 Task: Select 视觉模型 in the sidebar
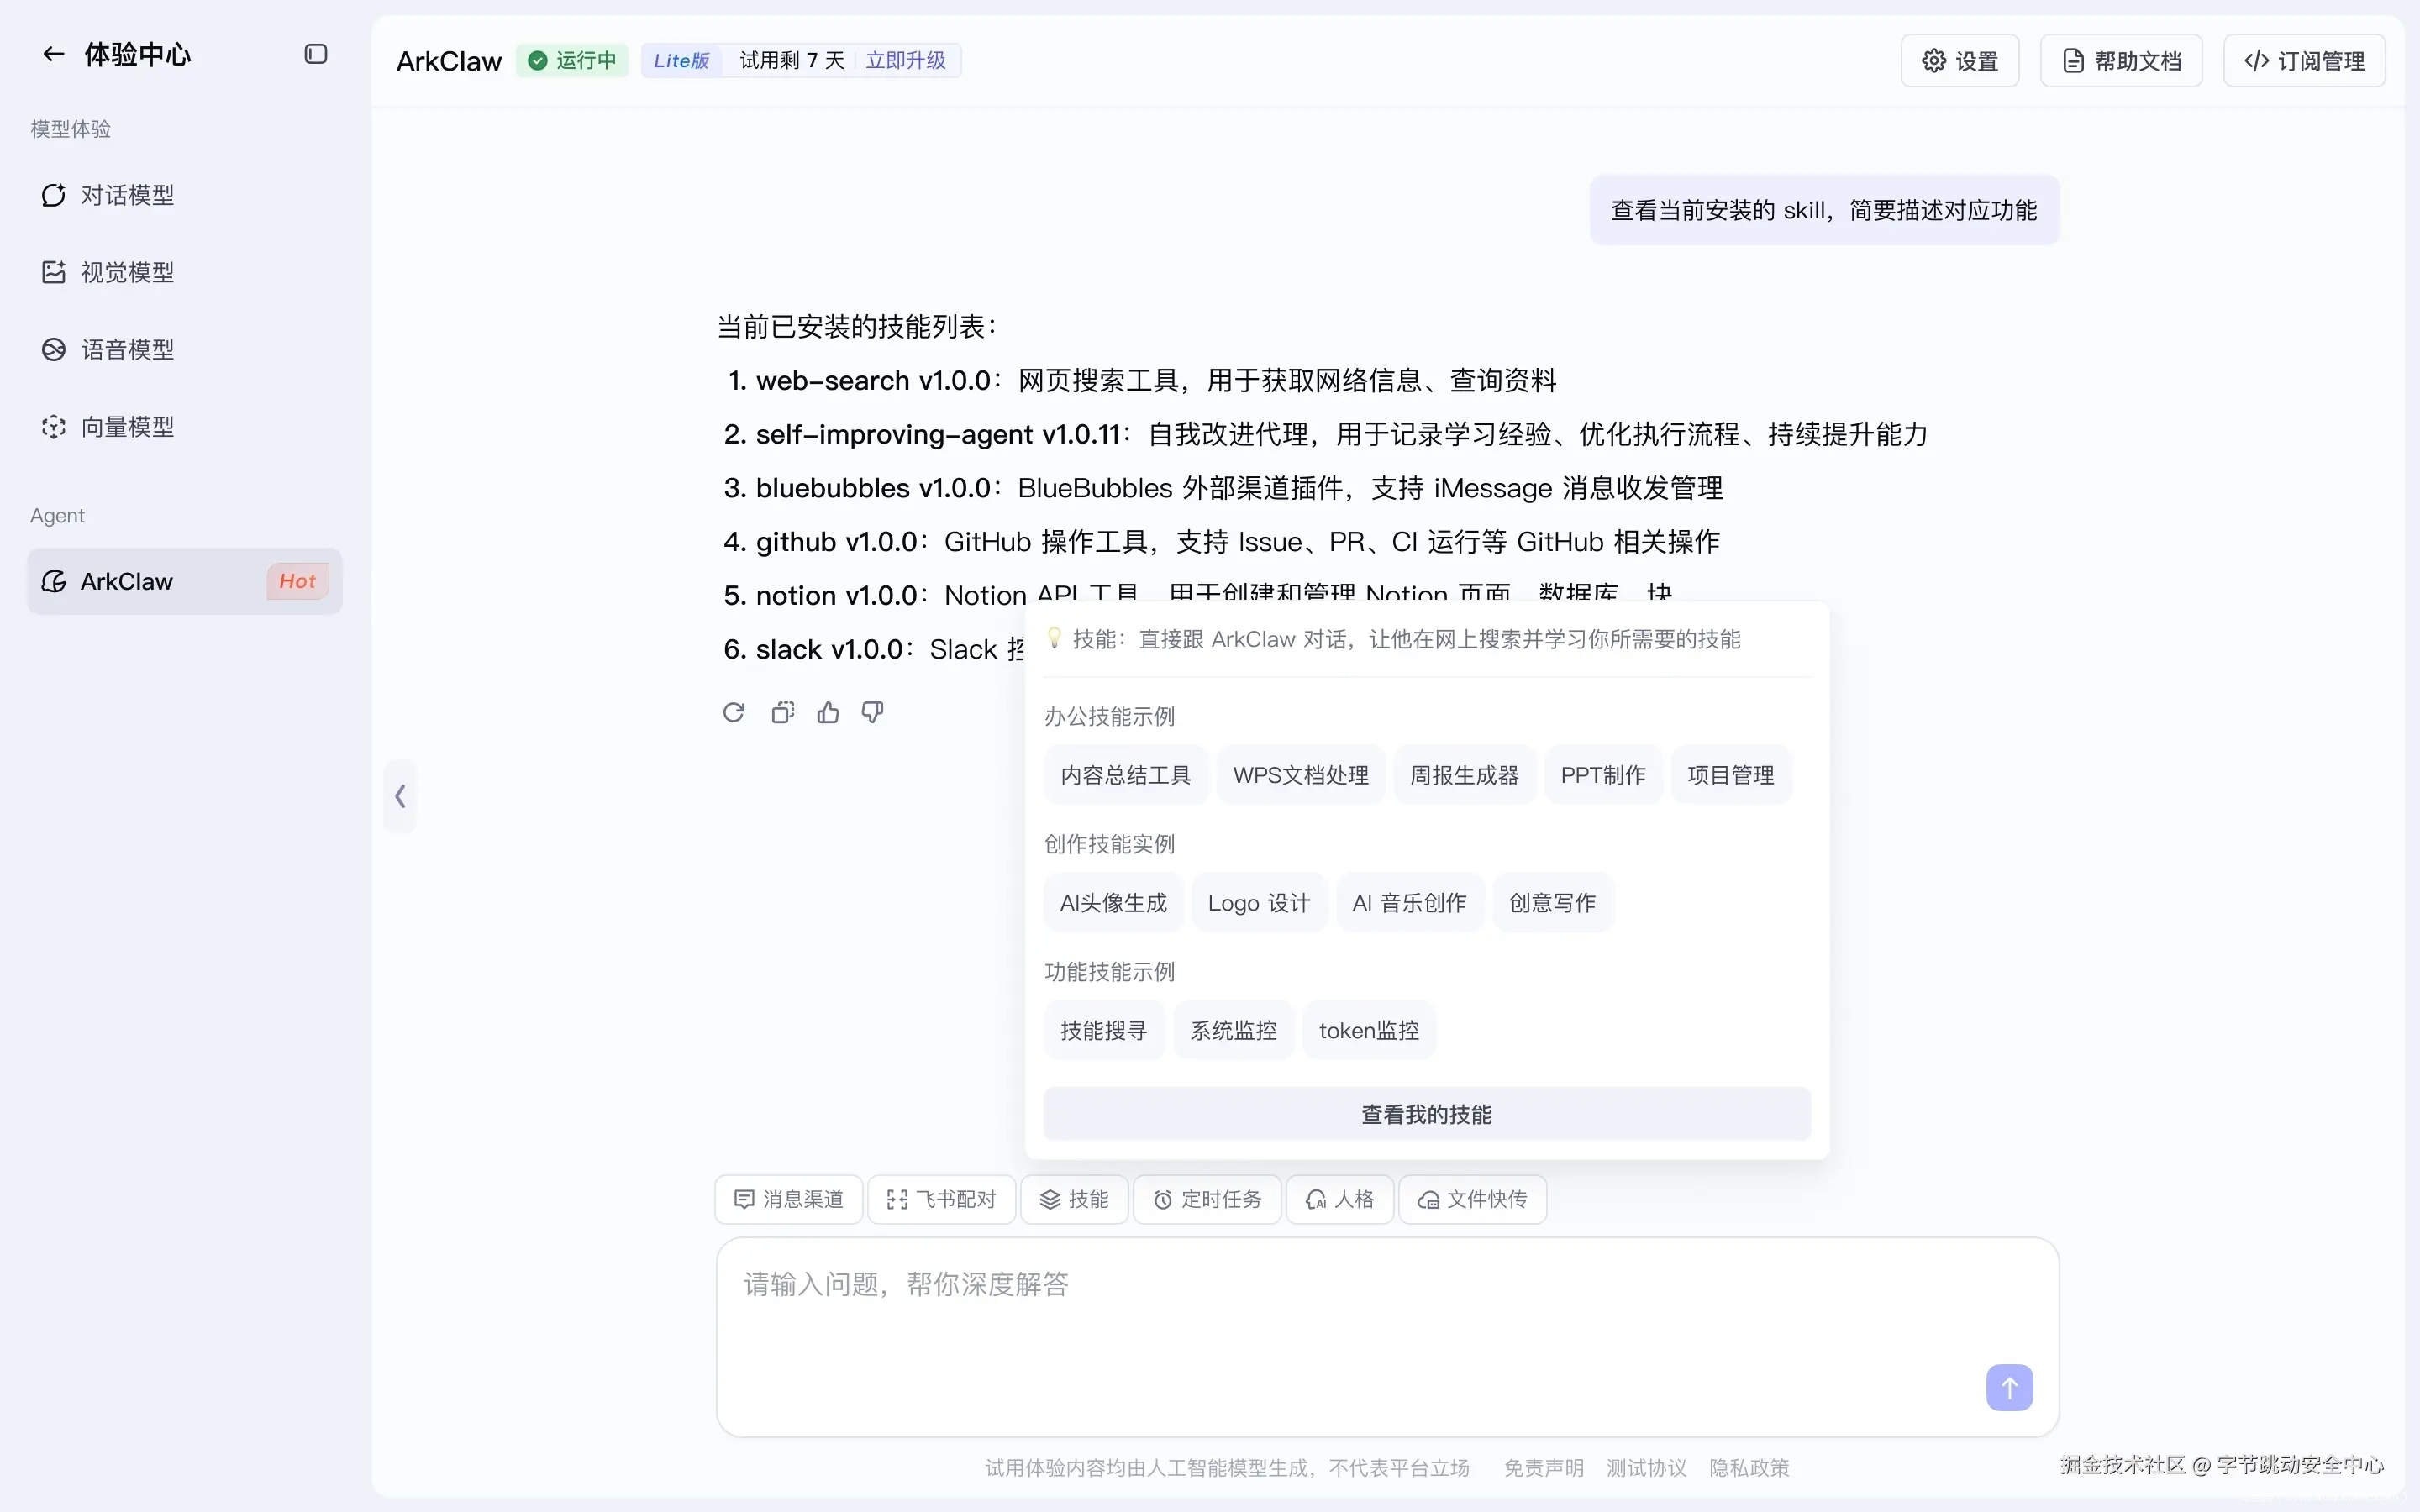click(127, 272)
